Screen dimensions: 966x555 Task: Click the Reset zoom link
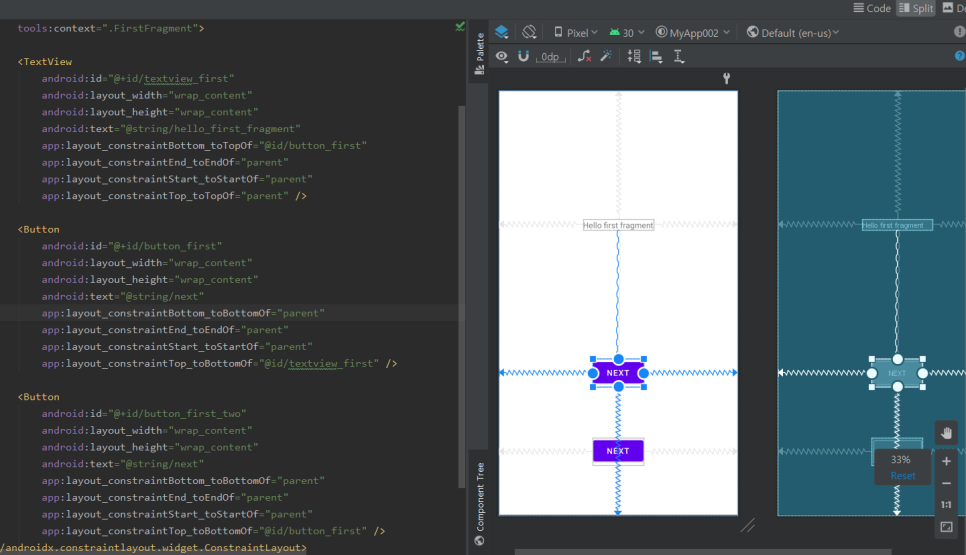(903, 476)
